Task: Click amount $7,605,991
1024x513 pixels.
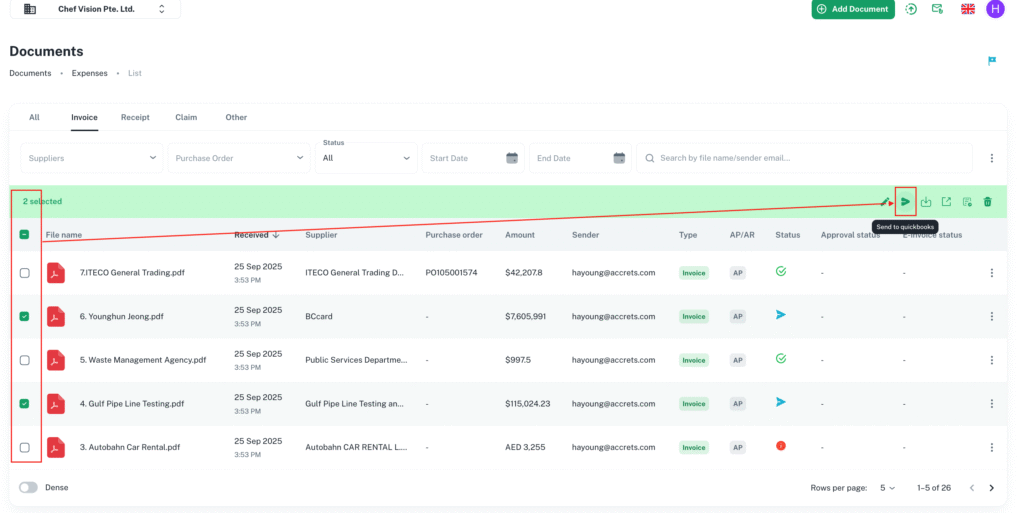Action: point(526,317)
